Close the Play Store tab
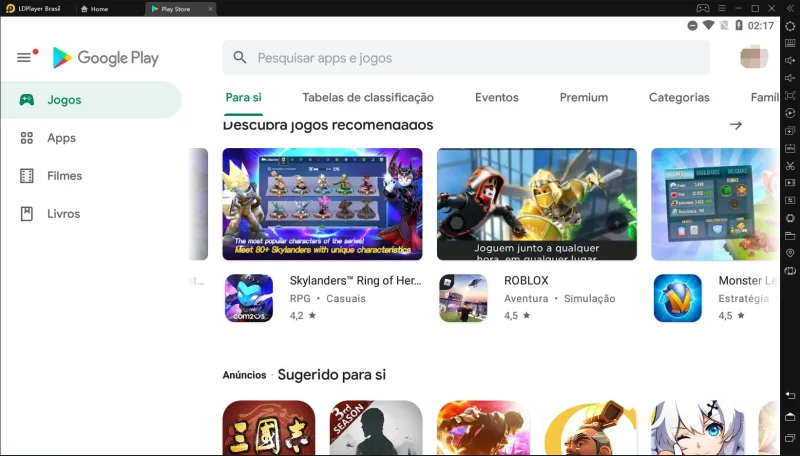 coord(210,9)
